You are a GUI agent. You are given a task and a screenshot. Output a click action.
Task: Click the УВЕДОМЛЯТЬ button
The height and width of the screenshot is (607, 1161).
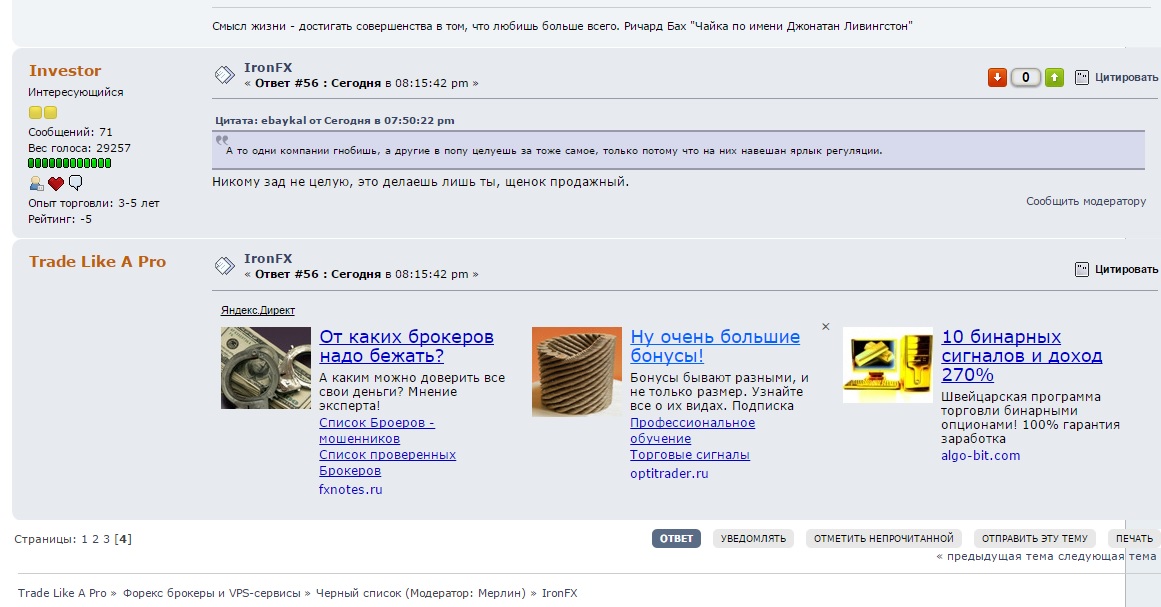753,538
